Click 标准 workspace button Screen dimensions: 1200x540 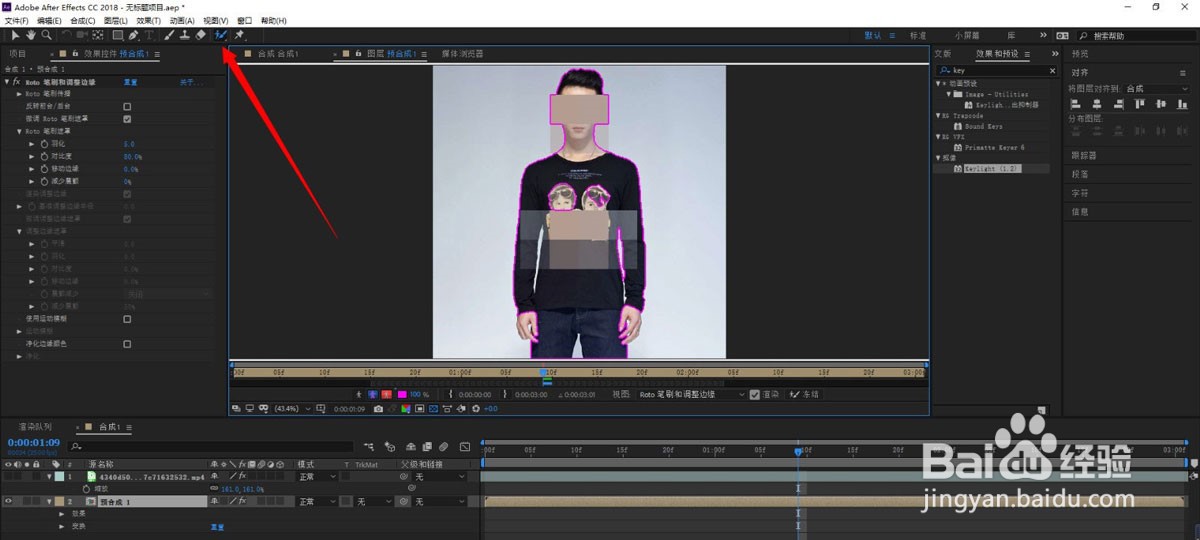coord(917,35)
